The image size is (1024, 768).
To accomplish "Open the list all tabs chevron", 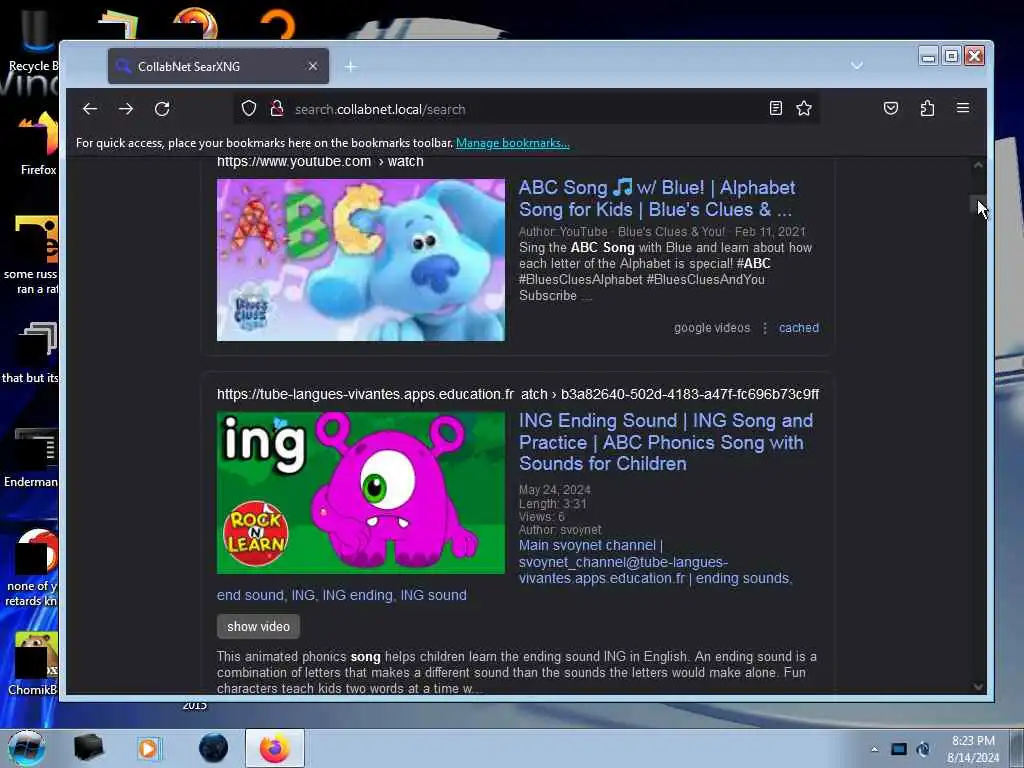I will click(857, 65).
